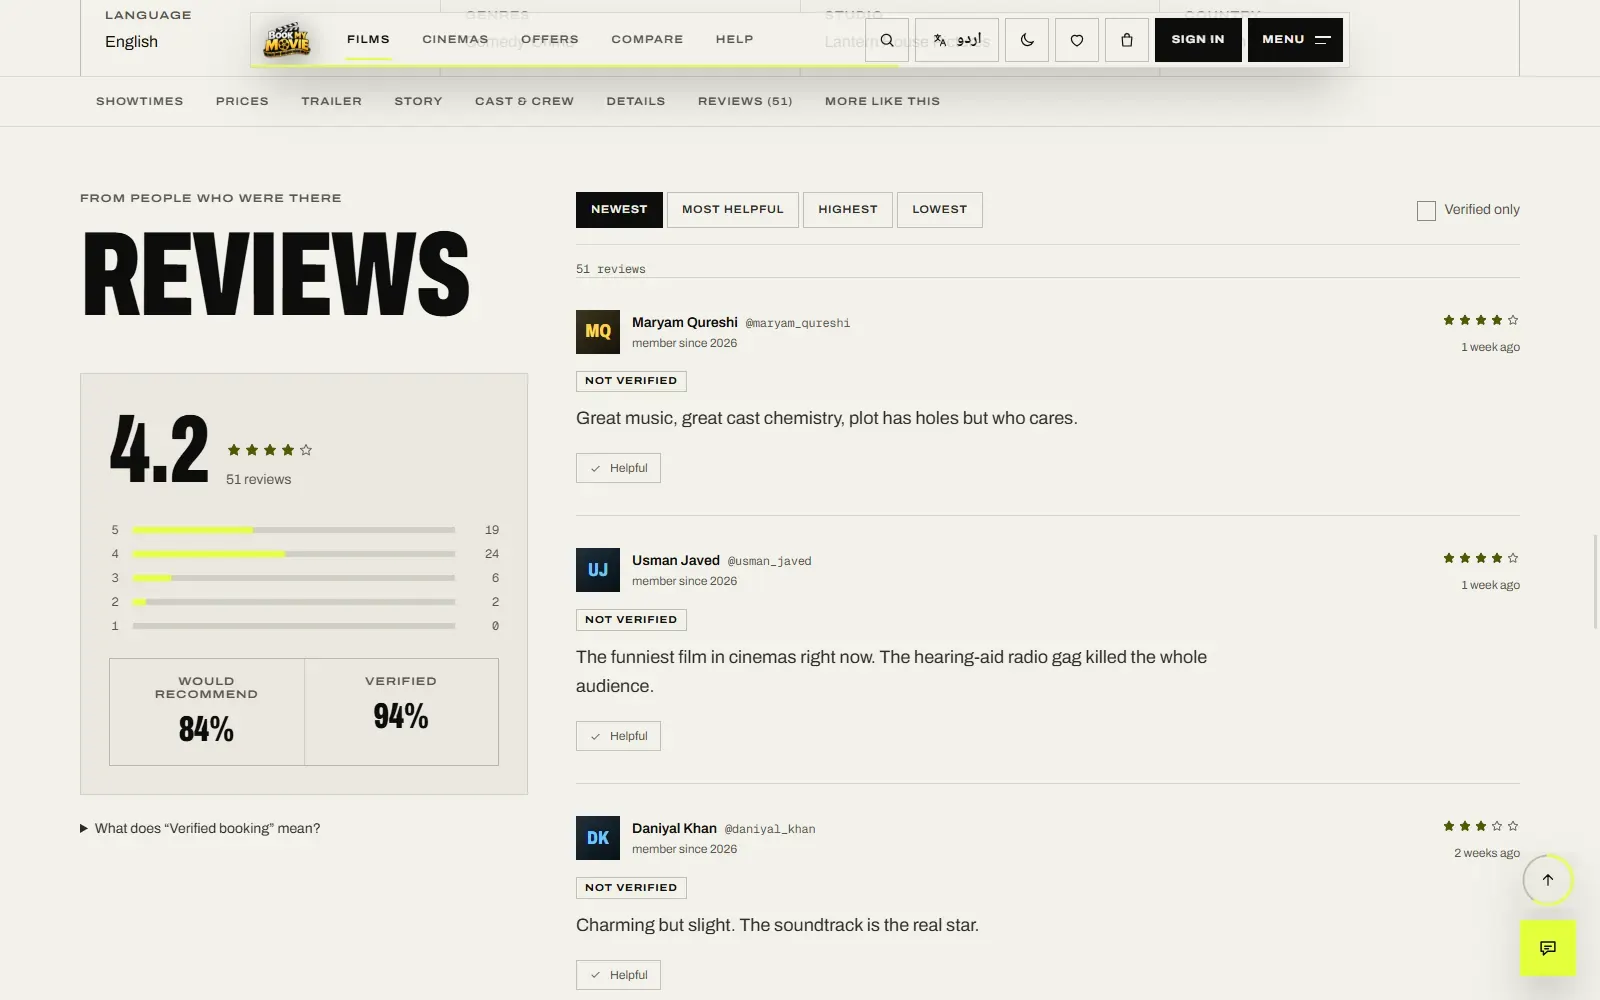Jump to More Like This section

click(882, 101)
